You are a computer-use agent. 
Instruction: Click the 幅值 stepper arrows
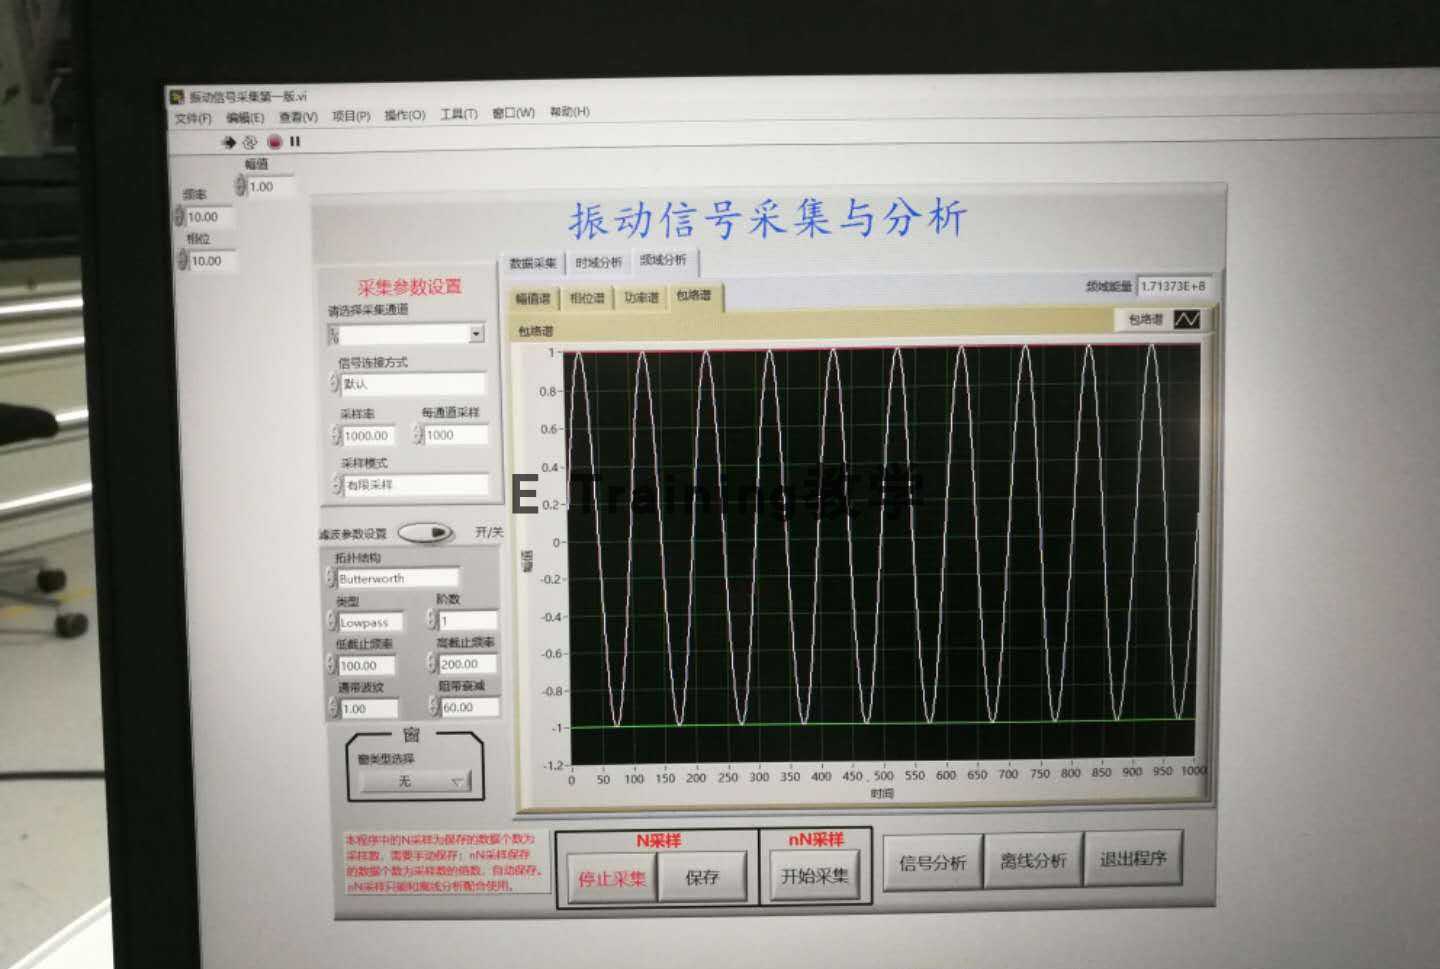[x=240, y=186]
